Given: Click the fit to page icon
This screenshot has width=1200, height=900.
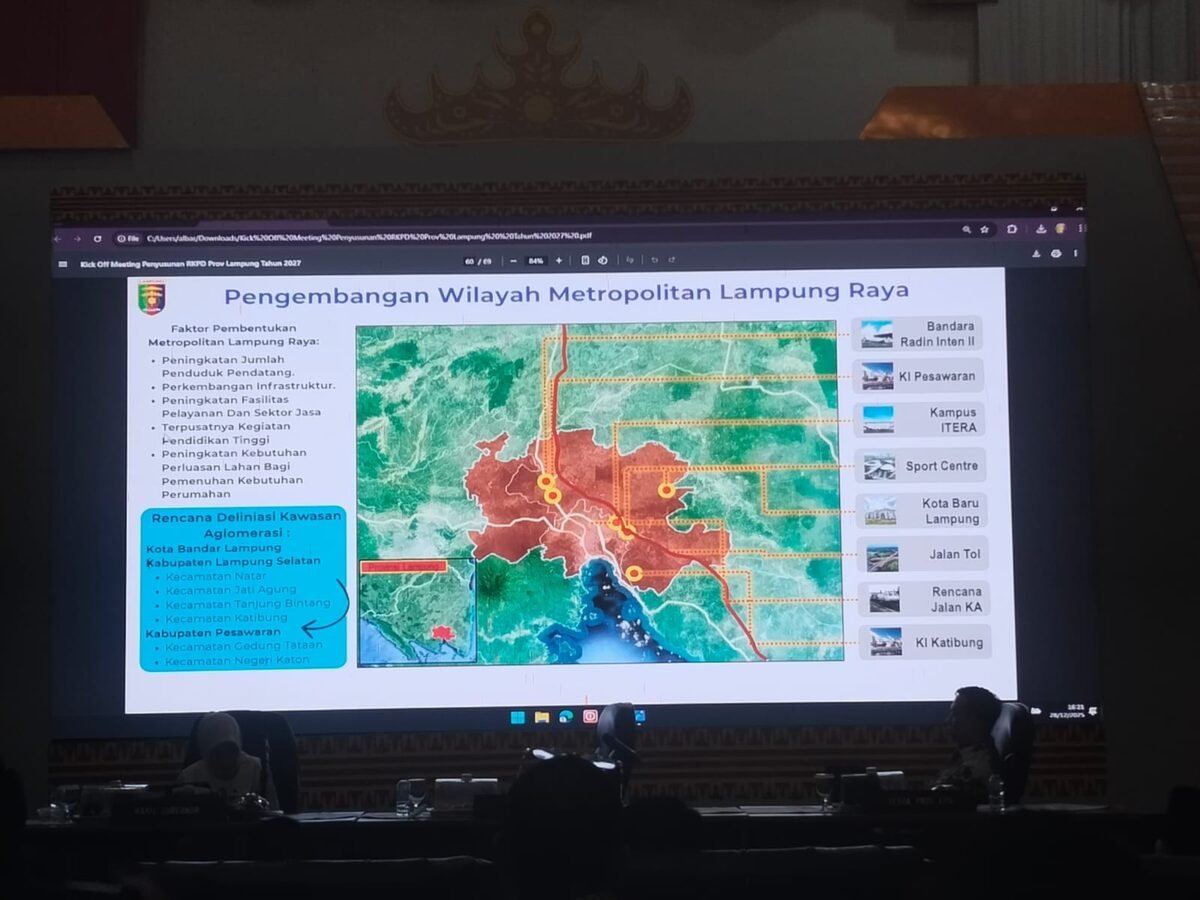Looking at the screenshot, I should pyautogui.click(x=586, y=260).
